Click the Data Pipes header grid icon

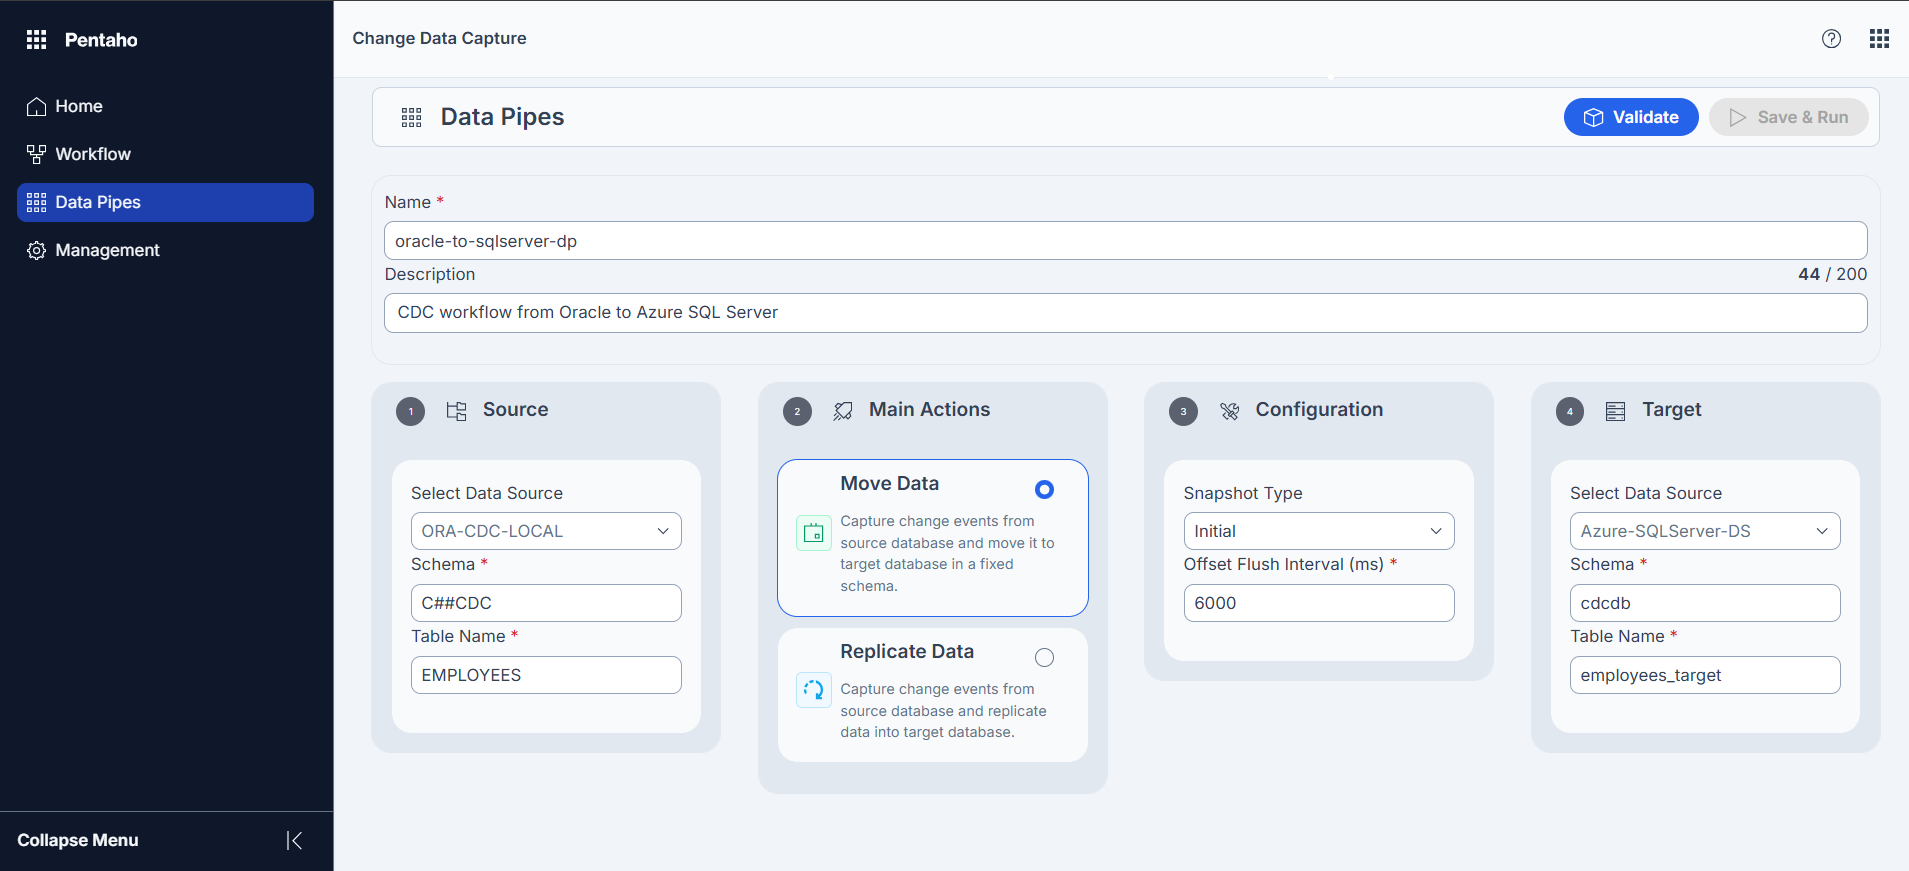coord(411,117)
